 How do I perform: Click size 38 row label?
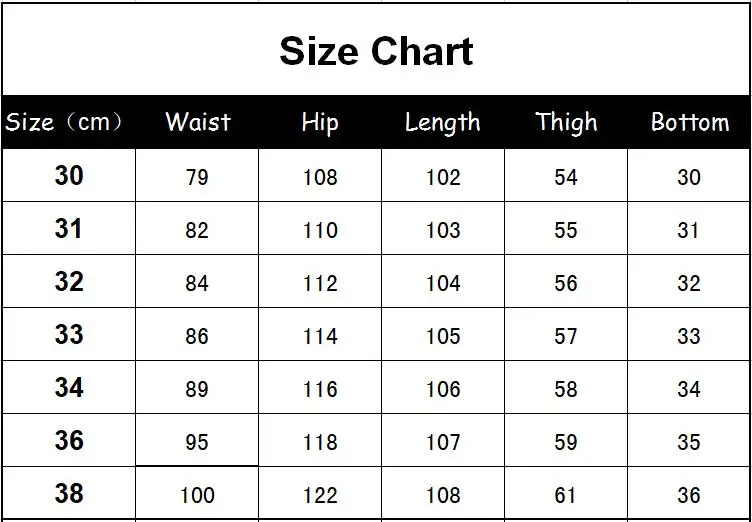(69, 493)
